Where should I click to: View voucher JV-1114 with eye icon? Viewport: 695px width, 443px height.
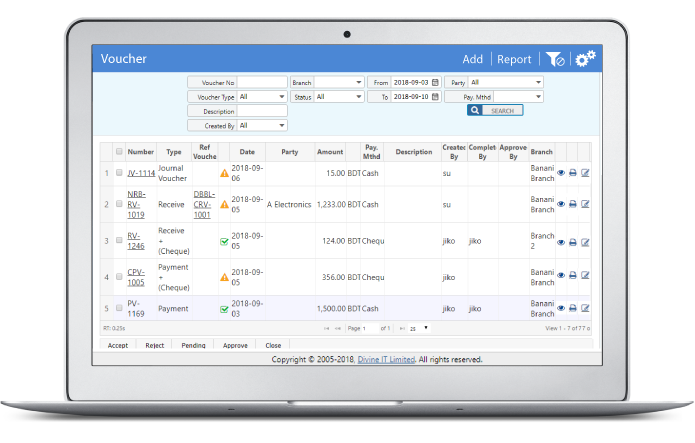click(561, 173)
